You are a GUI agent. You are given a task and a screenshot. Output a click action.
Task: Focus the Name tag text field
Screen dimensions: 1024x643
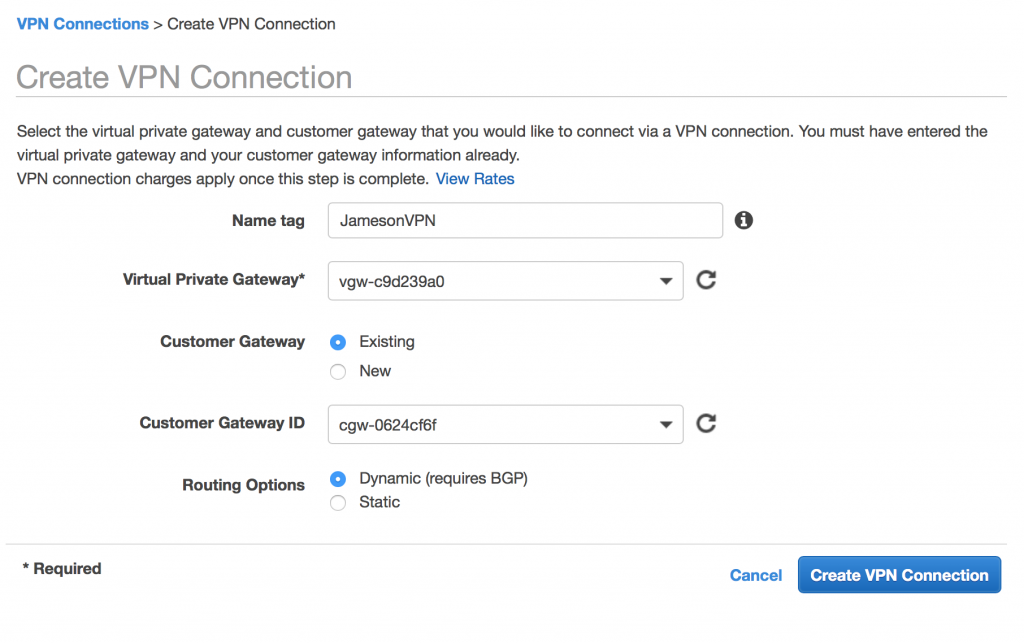coord(525,221)
